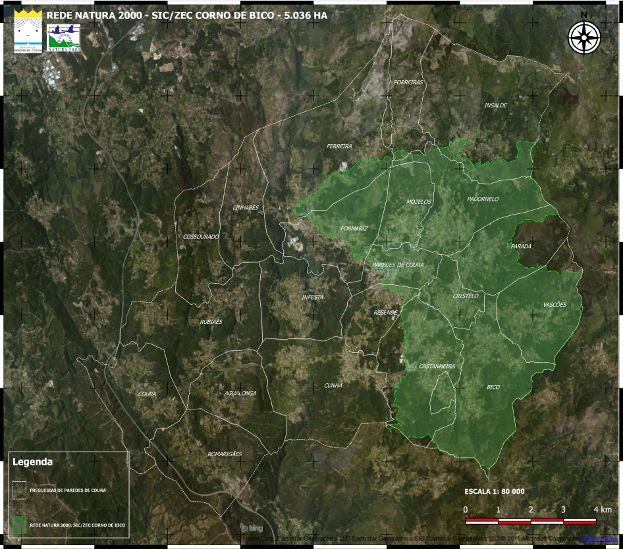Image resolution: width=623 pixels, height=549 pixels.
Task: Select the Castanheira parish label
Action: point(437,366)
